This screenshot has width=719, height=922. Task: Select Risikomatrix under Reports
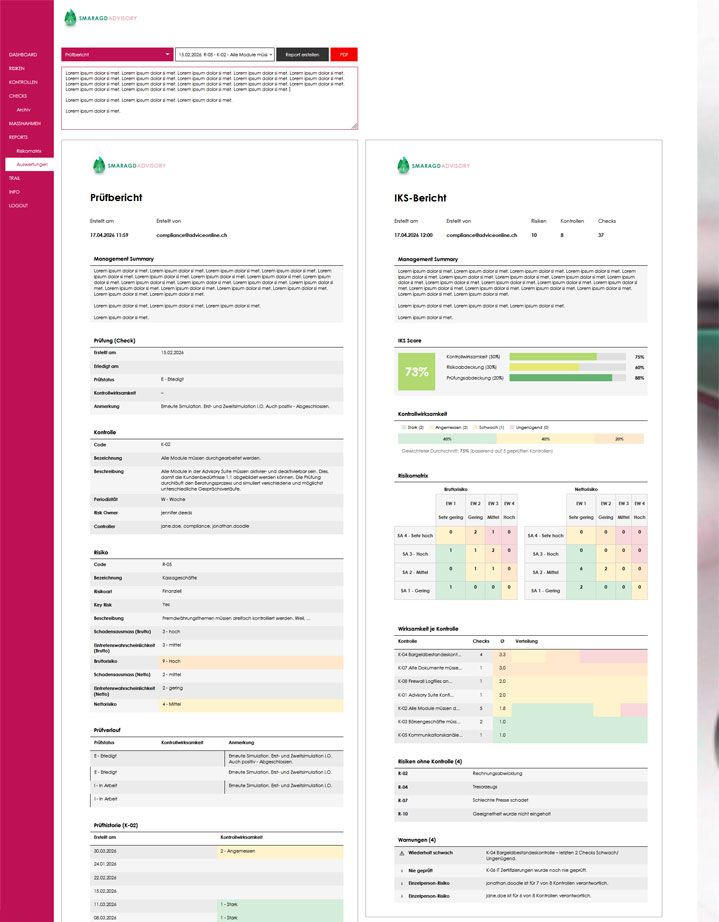coord(29,150)
